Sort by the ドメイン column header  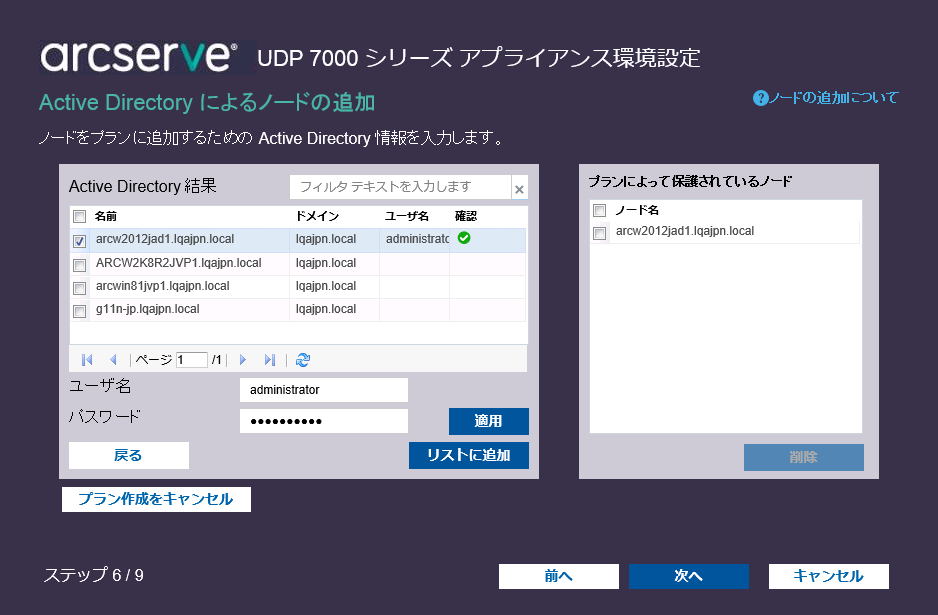point(318,216)
